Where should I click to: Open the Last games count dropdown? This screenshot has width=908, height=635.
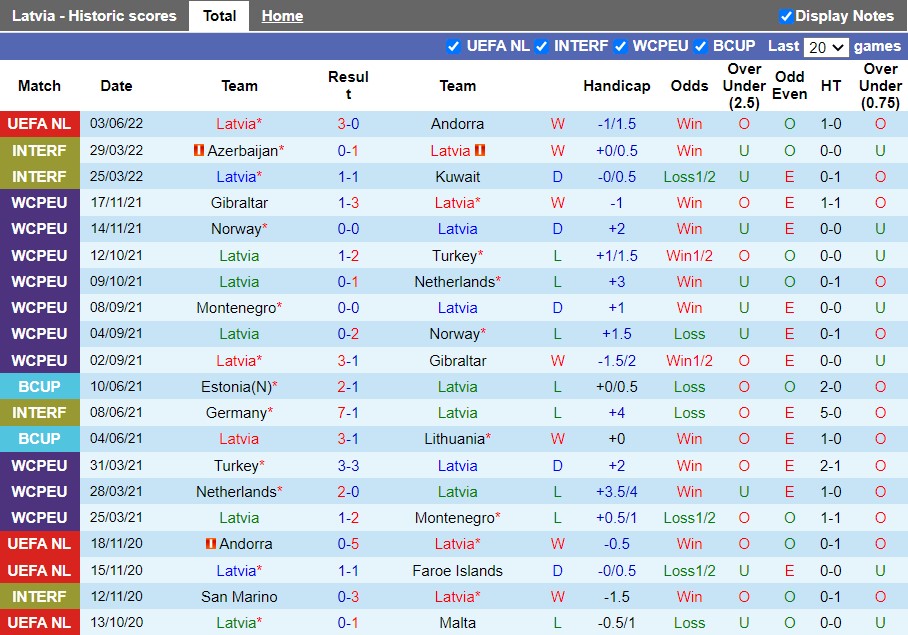click(826, 47)
